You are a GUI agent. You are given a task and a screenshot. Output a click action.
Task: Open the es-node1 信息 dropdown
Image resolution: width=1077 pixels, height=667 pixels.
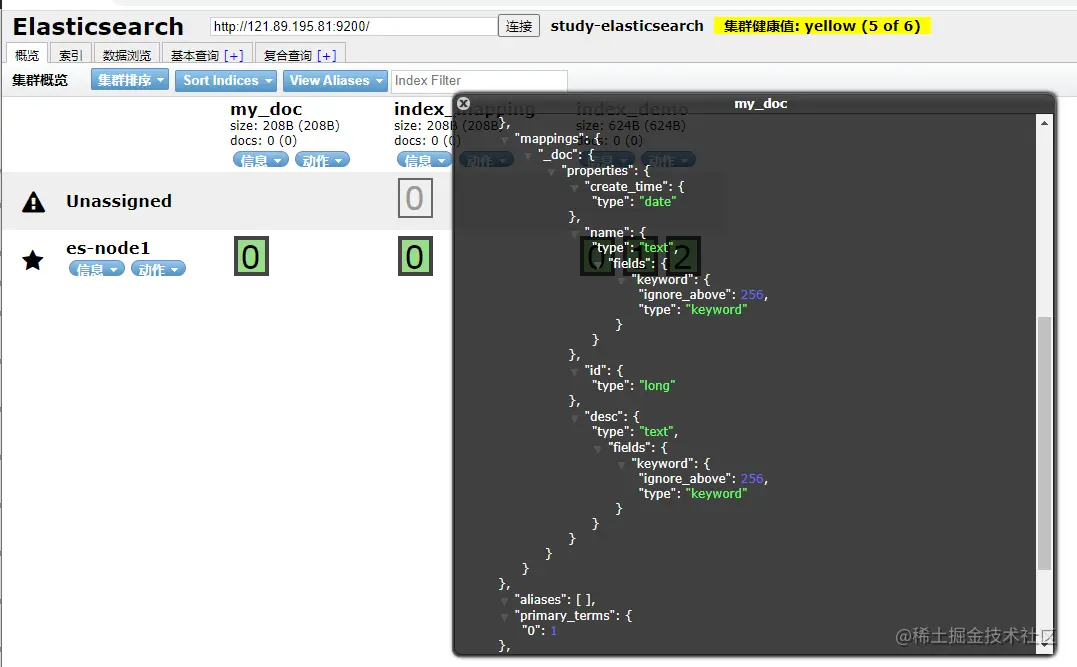(x=97, y=269)
